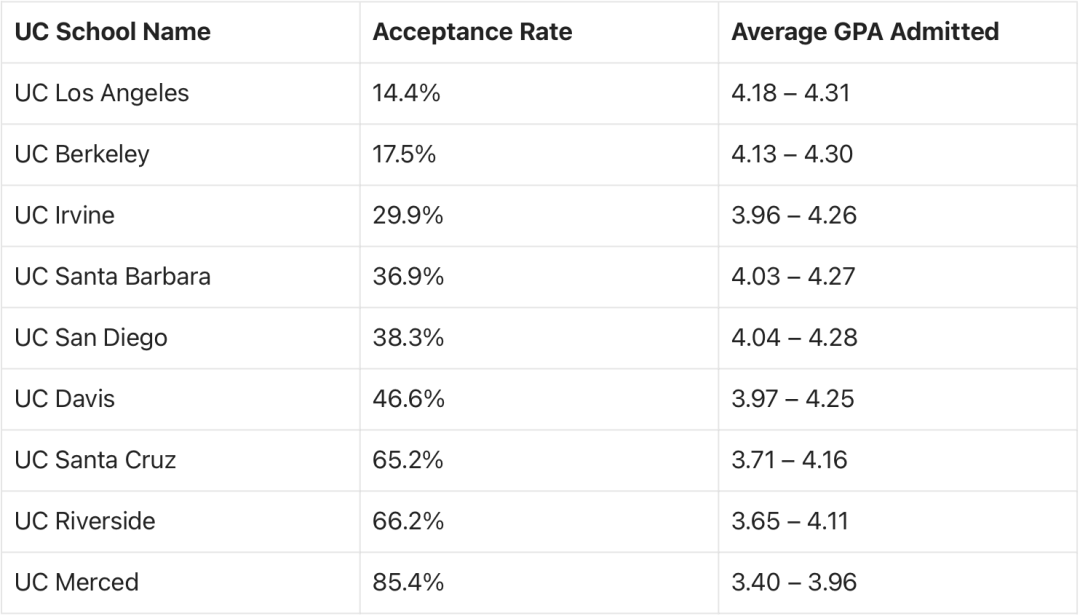
Task: Click the 4.18 – 4.31 GPA range
Action: [x=790, y=93]
